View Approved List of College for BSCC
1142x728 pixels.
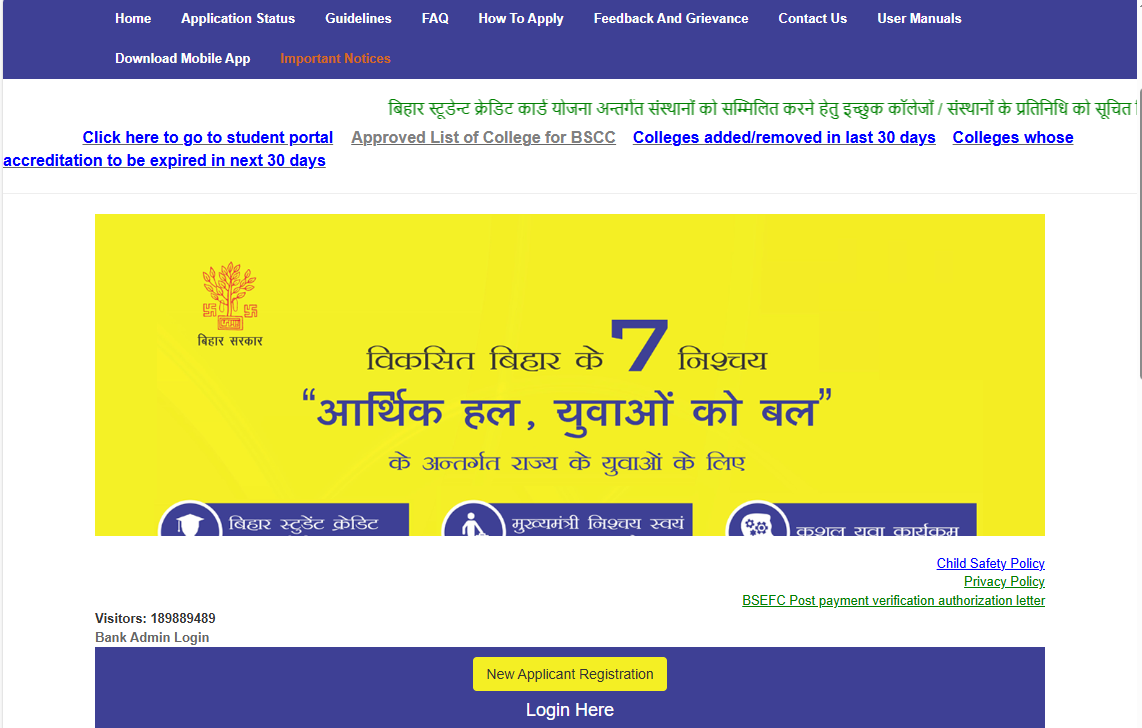point(483,137)
